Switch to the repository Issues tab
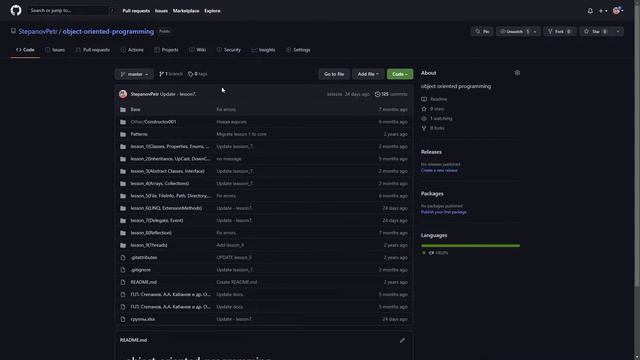Viewport: 640px width, 360px height. point(55,50)
